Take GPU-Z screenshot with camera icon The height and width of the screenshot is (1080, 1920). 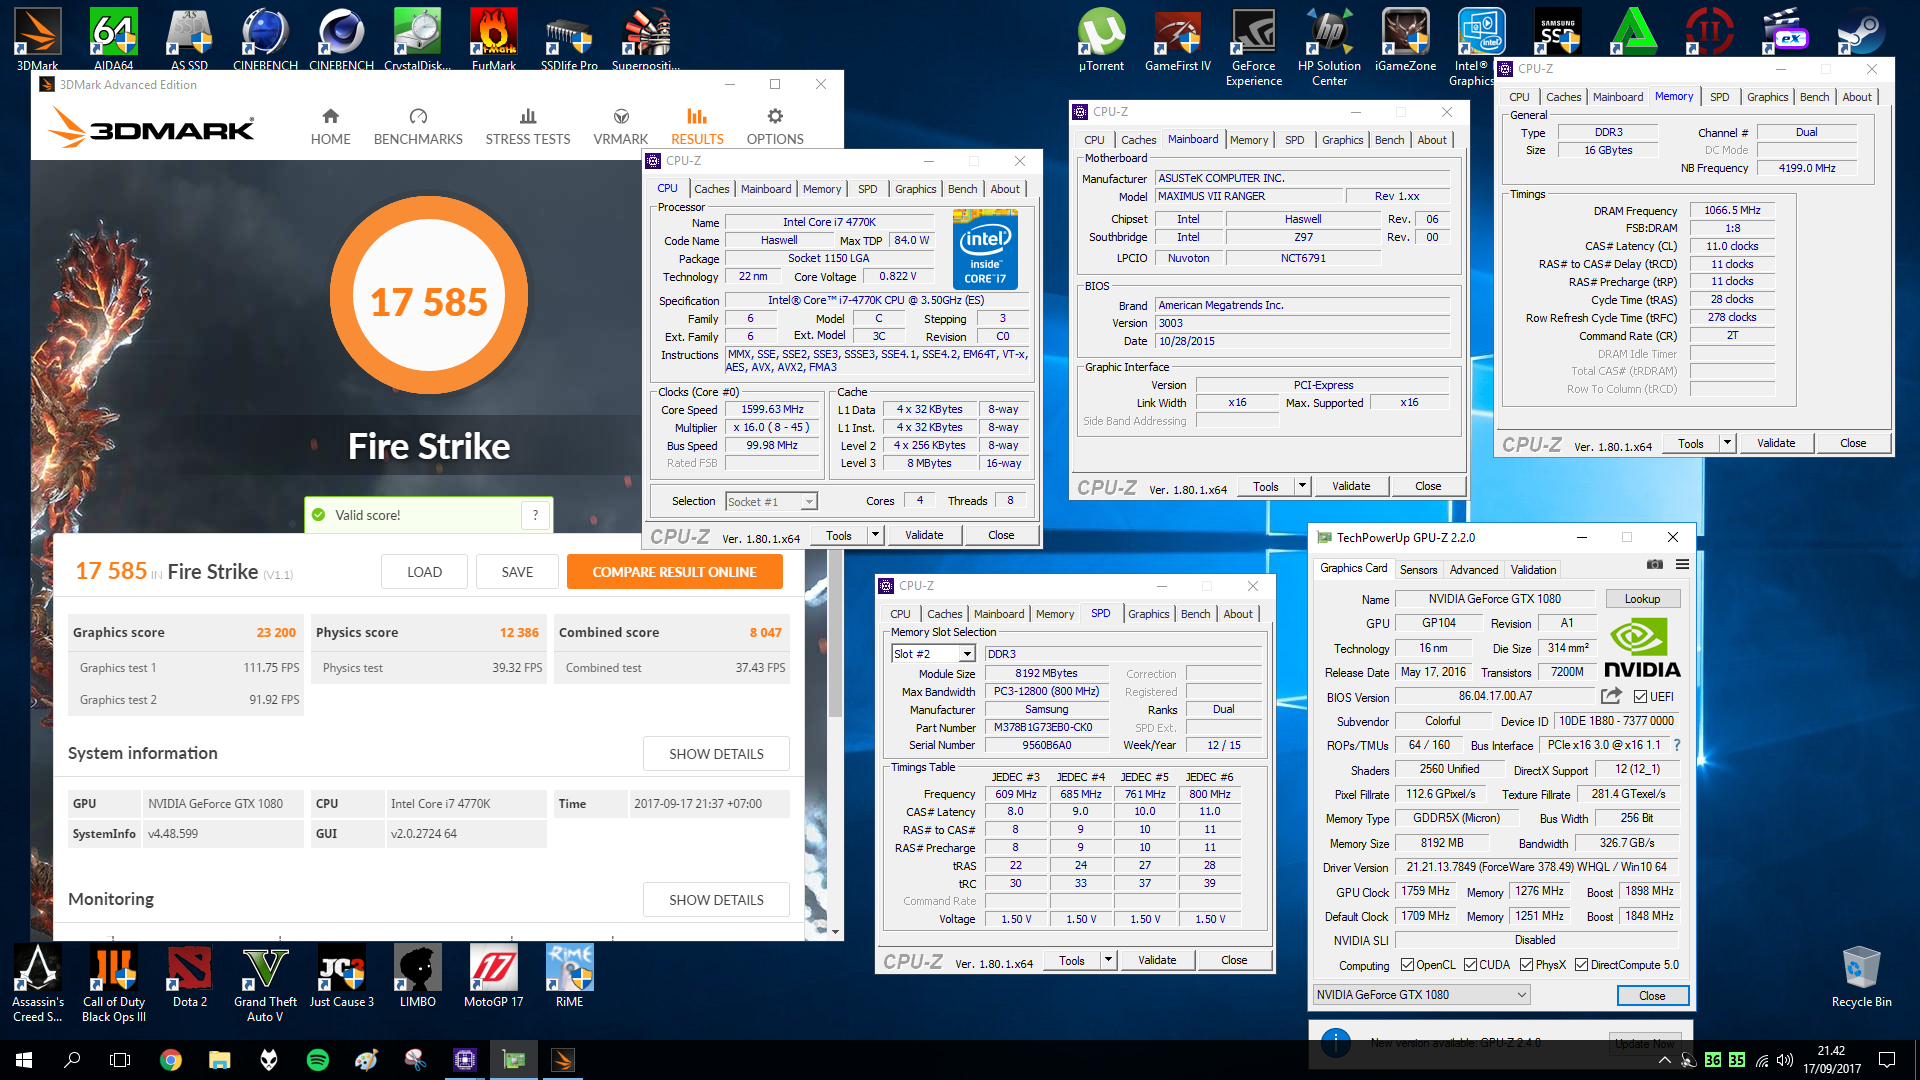[1655, 564]
